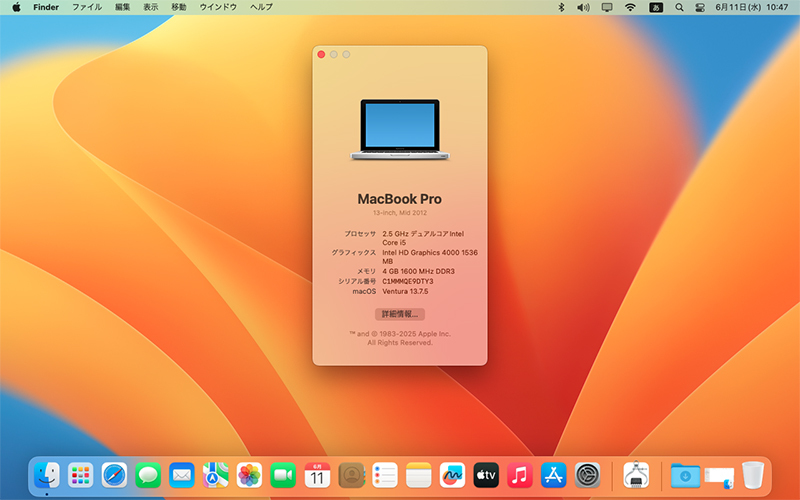Open the 表示 menu
Viewport: 800px width, 500px height.
pos(151,7)
